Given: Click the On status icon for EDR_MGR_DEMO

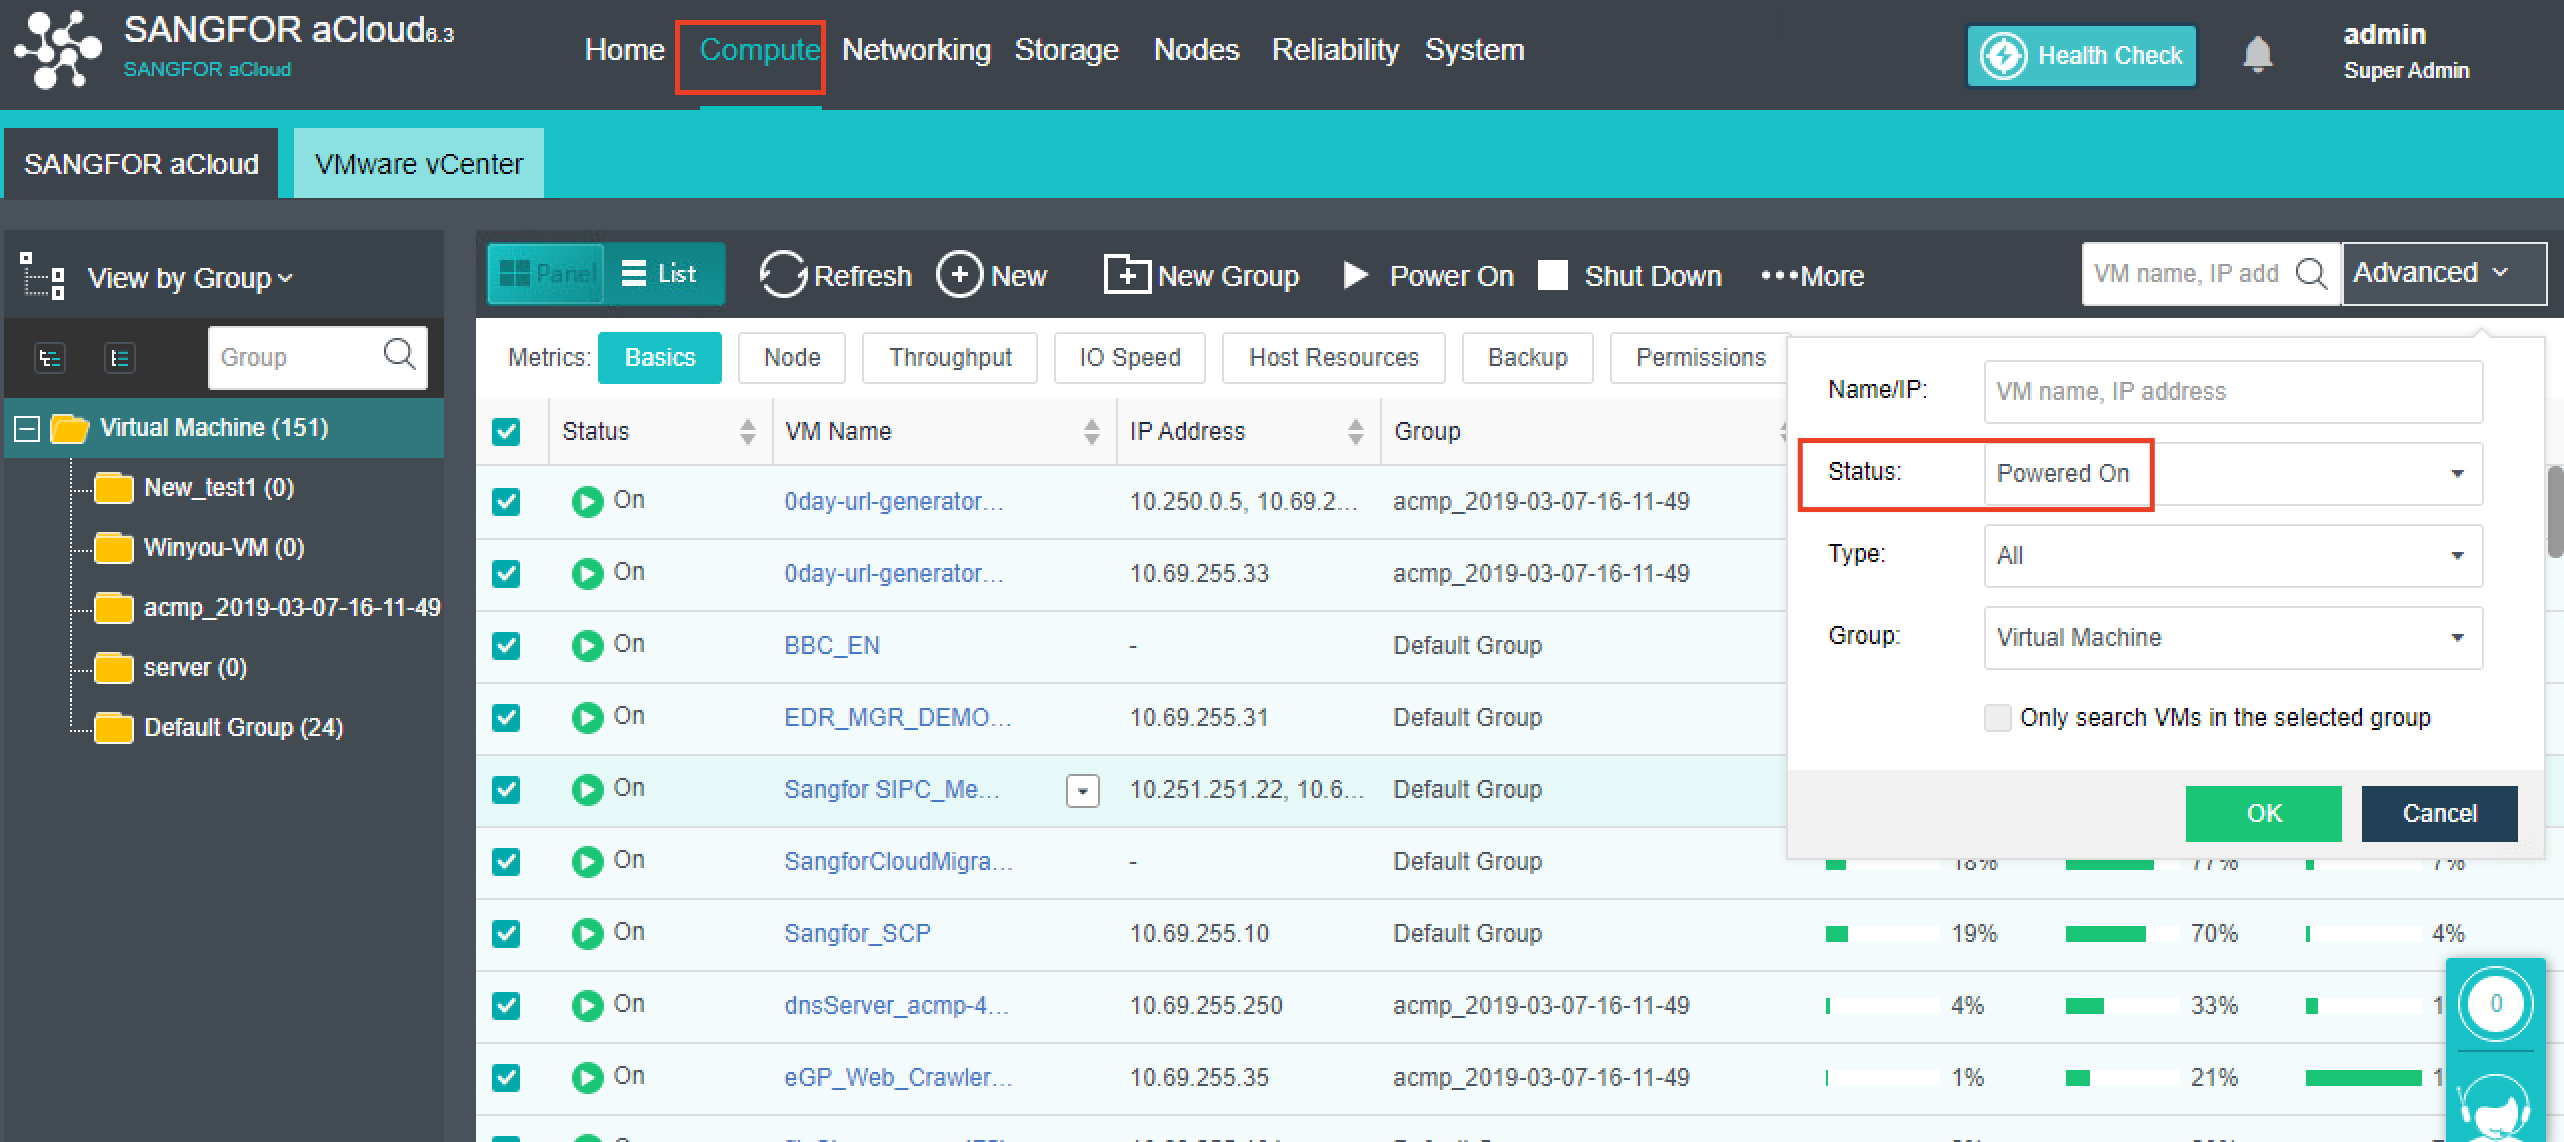Looking at the screenshot, I should tap(587, 717).
